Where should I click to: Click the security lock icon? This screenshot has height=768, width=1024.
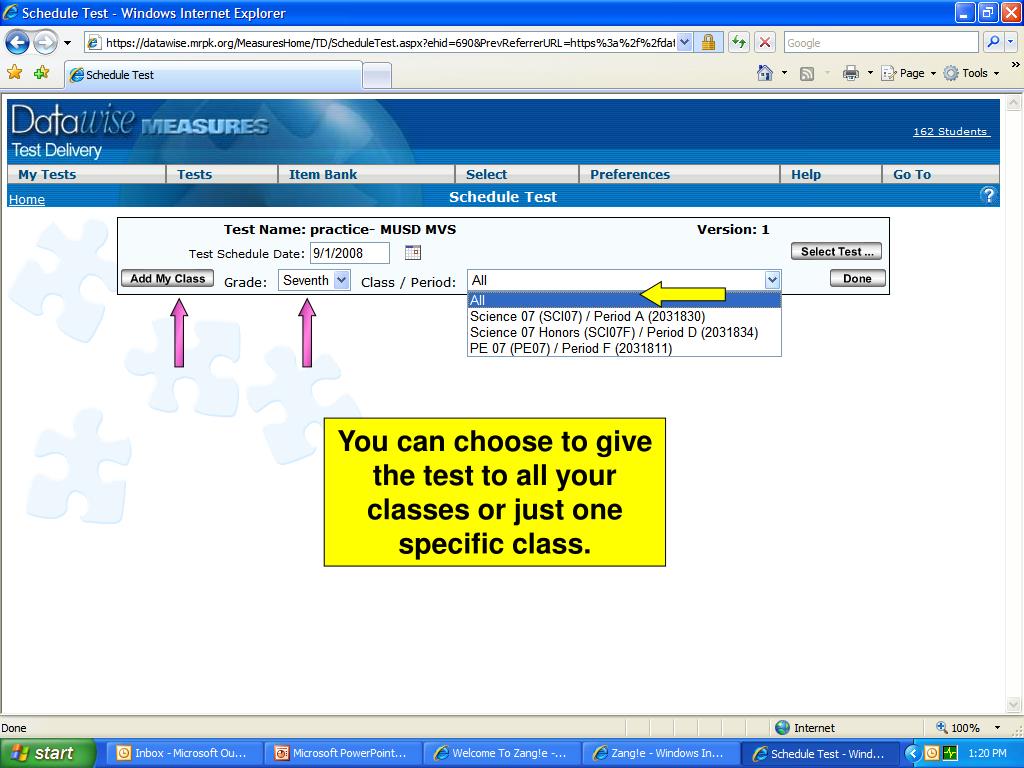pyautogui.click(x=707, y=43)
